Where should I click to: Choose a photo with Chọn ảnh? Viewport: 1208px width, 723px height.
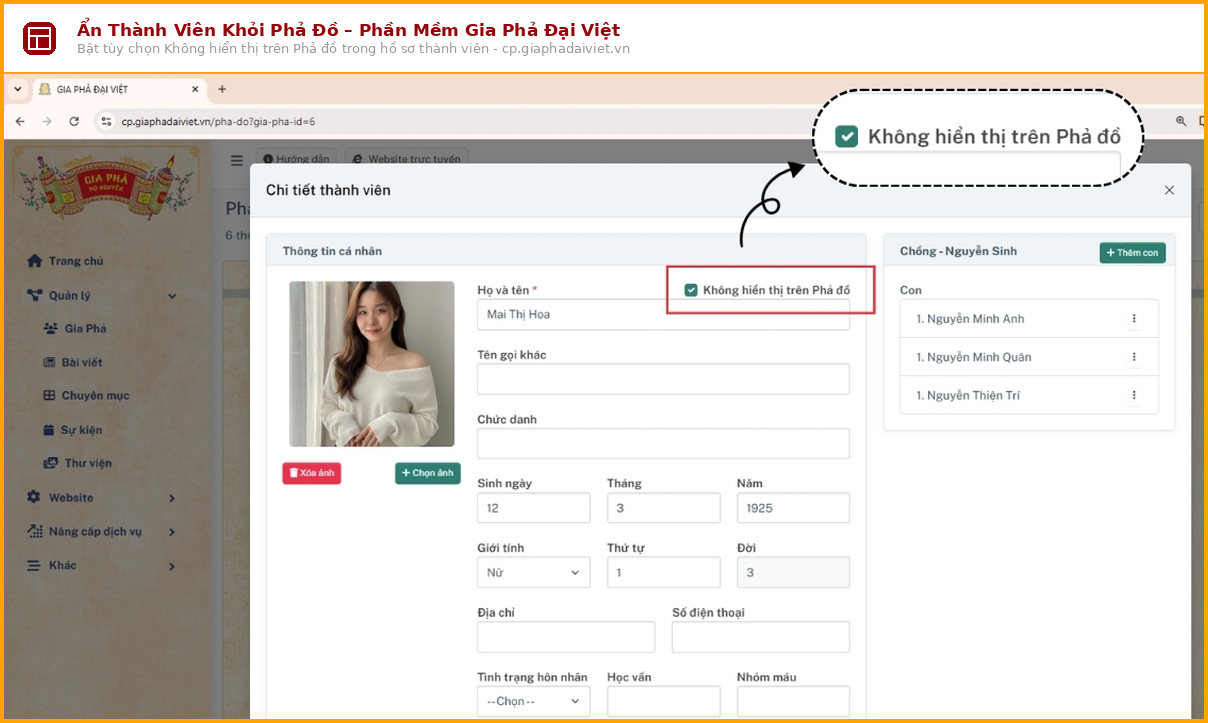tap(428, 472)
